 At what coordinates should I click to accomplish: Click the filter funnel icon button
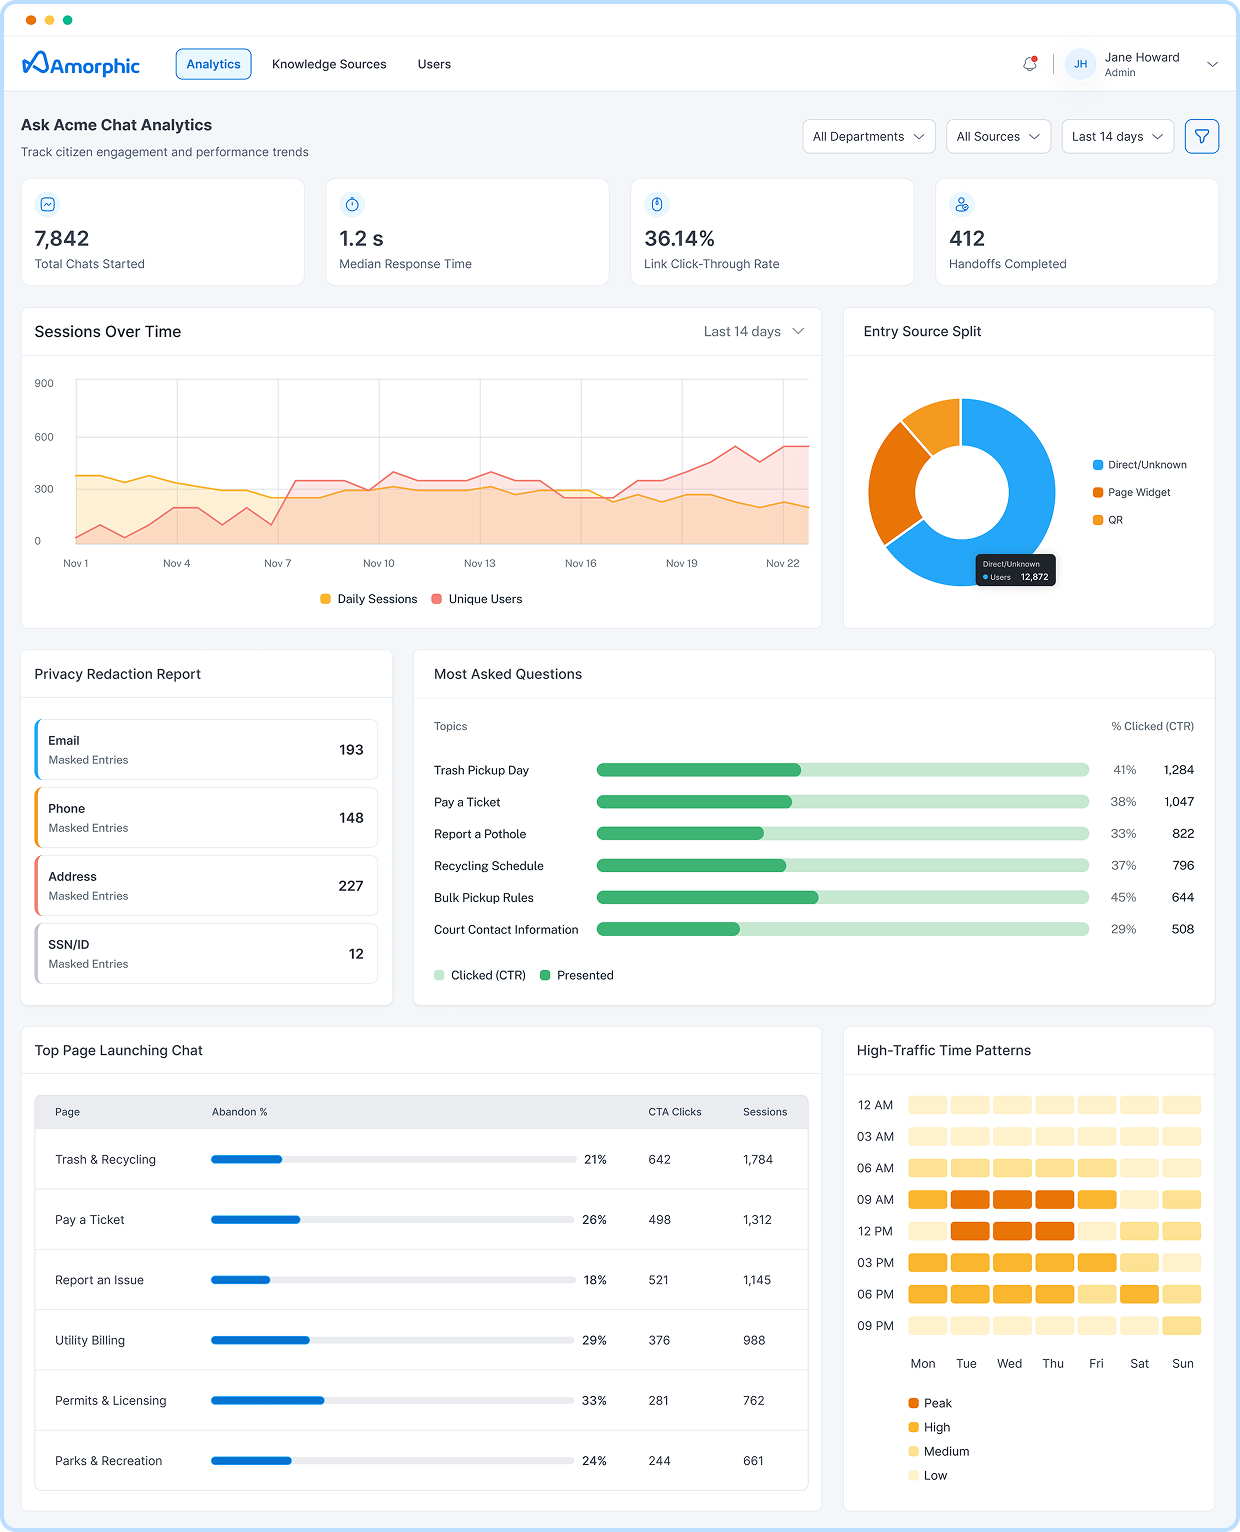[x=1201, y=137]
